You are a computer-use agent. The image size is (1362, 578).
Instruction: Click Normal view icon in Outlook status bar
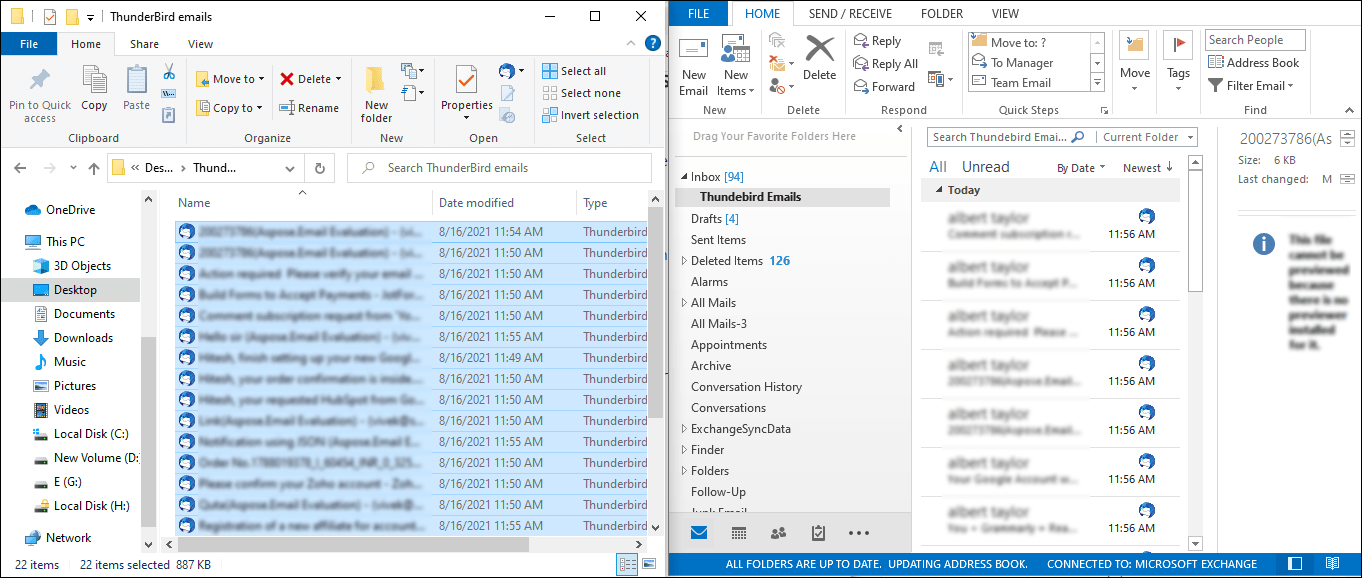[x=1295, y=564]
